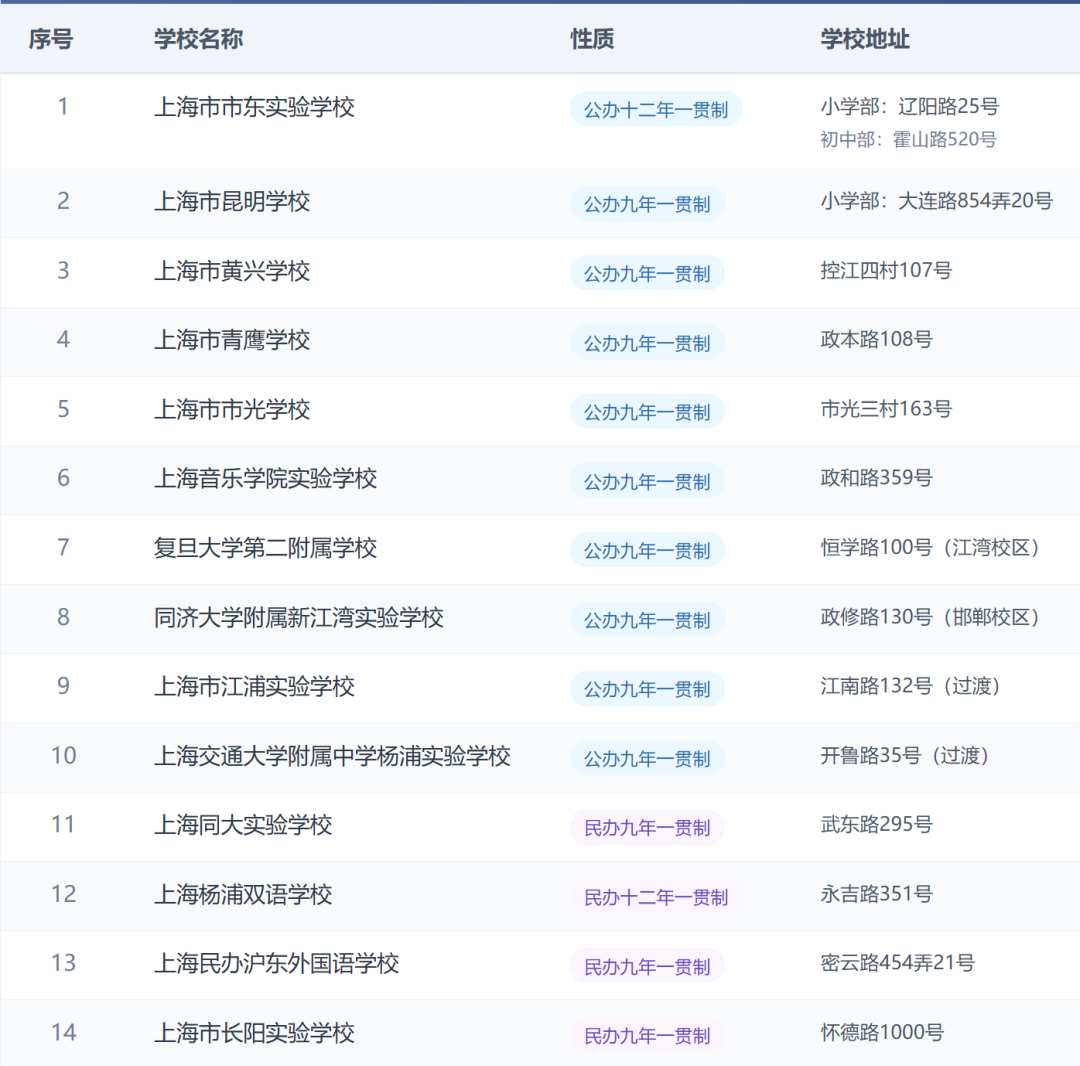Select address 开鲁路35号（过渡）
Viewport: 1080px width, 1066px height.
pyautogui.click(x=905, y=755)
